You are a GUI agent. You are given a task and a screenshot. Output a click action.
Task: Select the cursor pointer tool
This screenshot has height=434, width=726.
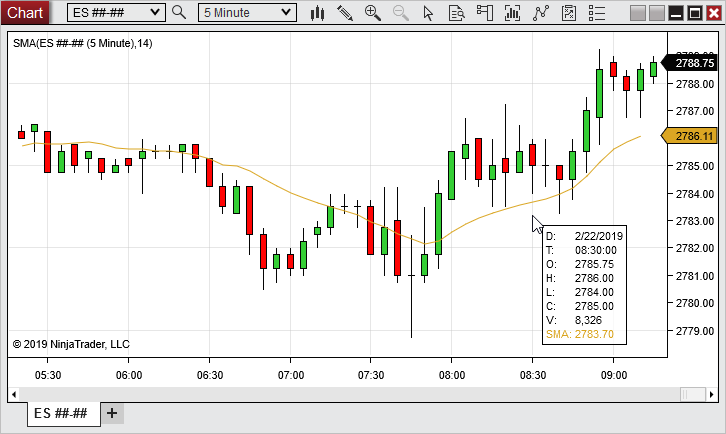[x=429, y=13]
